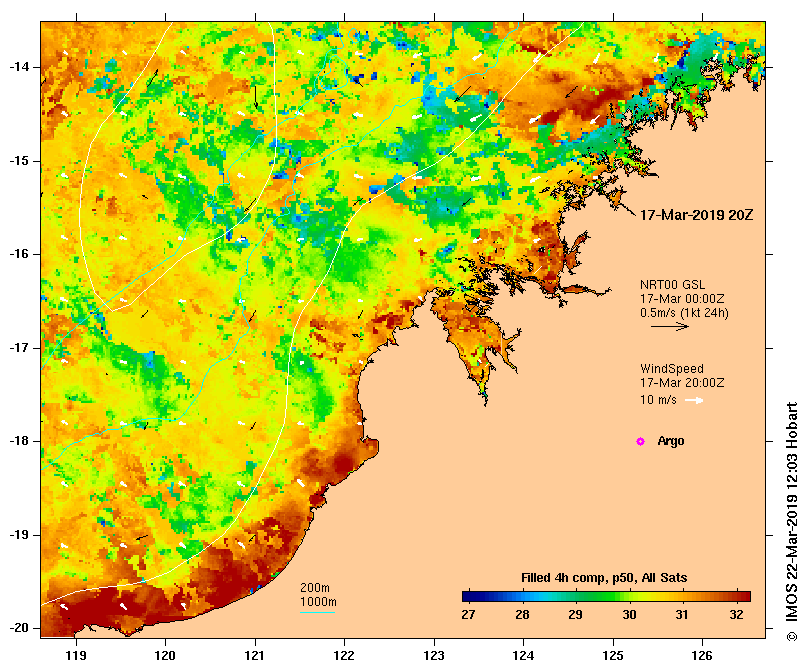The width and height of the screenshot is (809, 672).
Task: Click the longitude axis label 120
Action: 166,656
